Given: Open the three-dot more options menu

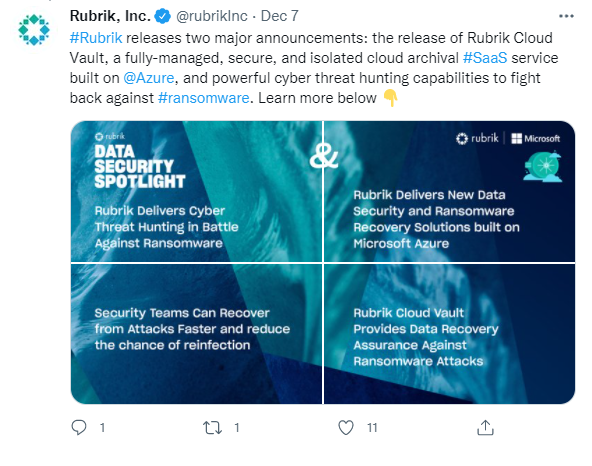Looking at the screenshot, I should coord(566,16).
